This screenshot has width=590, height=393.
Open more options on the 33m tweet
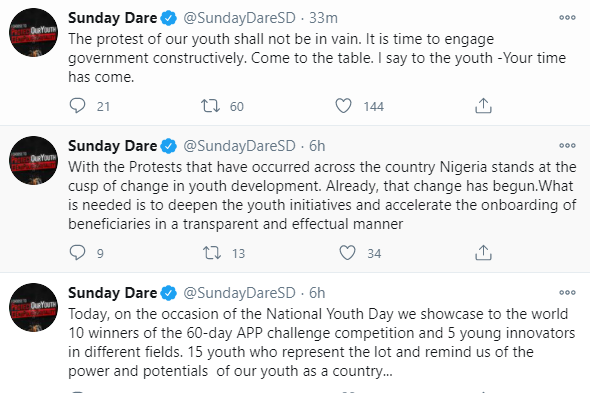click(567, 17)
